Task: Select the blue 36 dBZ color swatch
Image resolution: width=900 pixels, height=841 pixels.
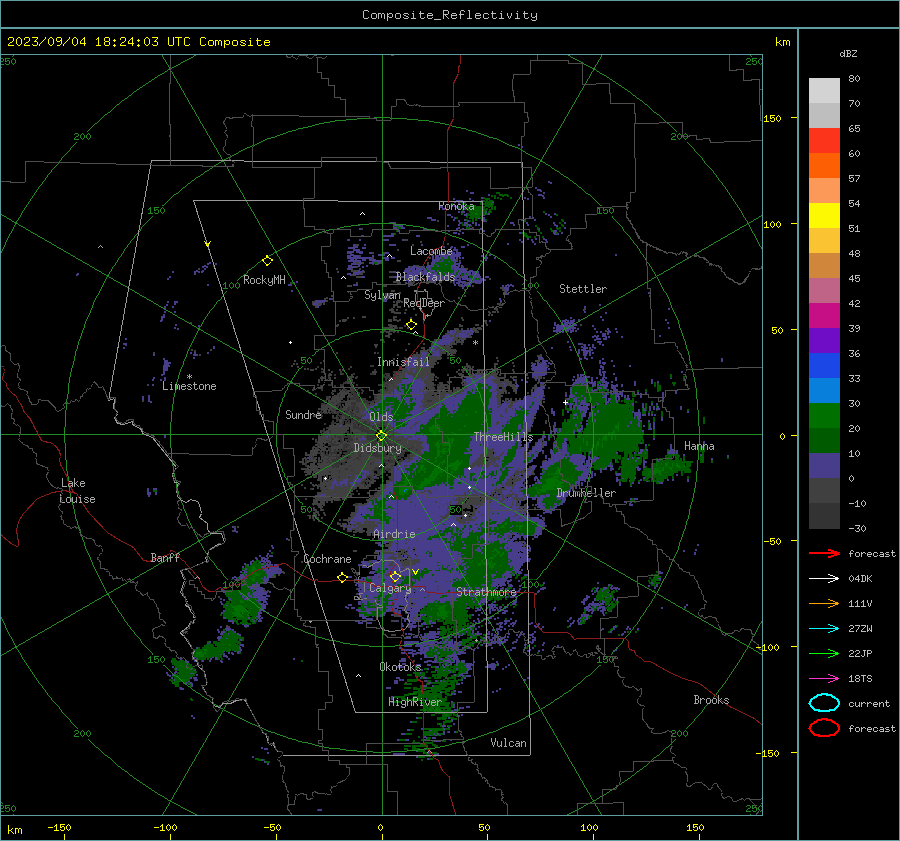Action: pyautogui.click(x=824, y=365)
